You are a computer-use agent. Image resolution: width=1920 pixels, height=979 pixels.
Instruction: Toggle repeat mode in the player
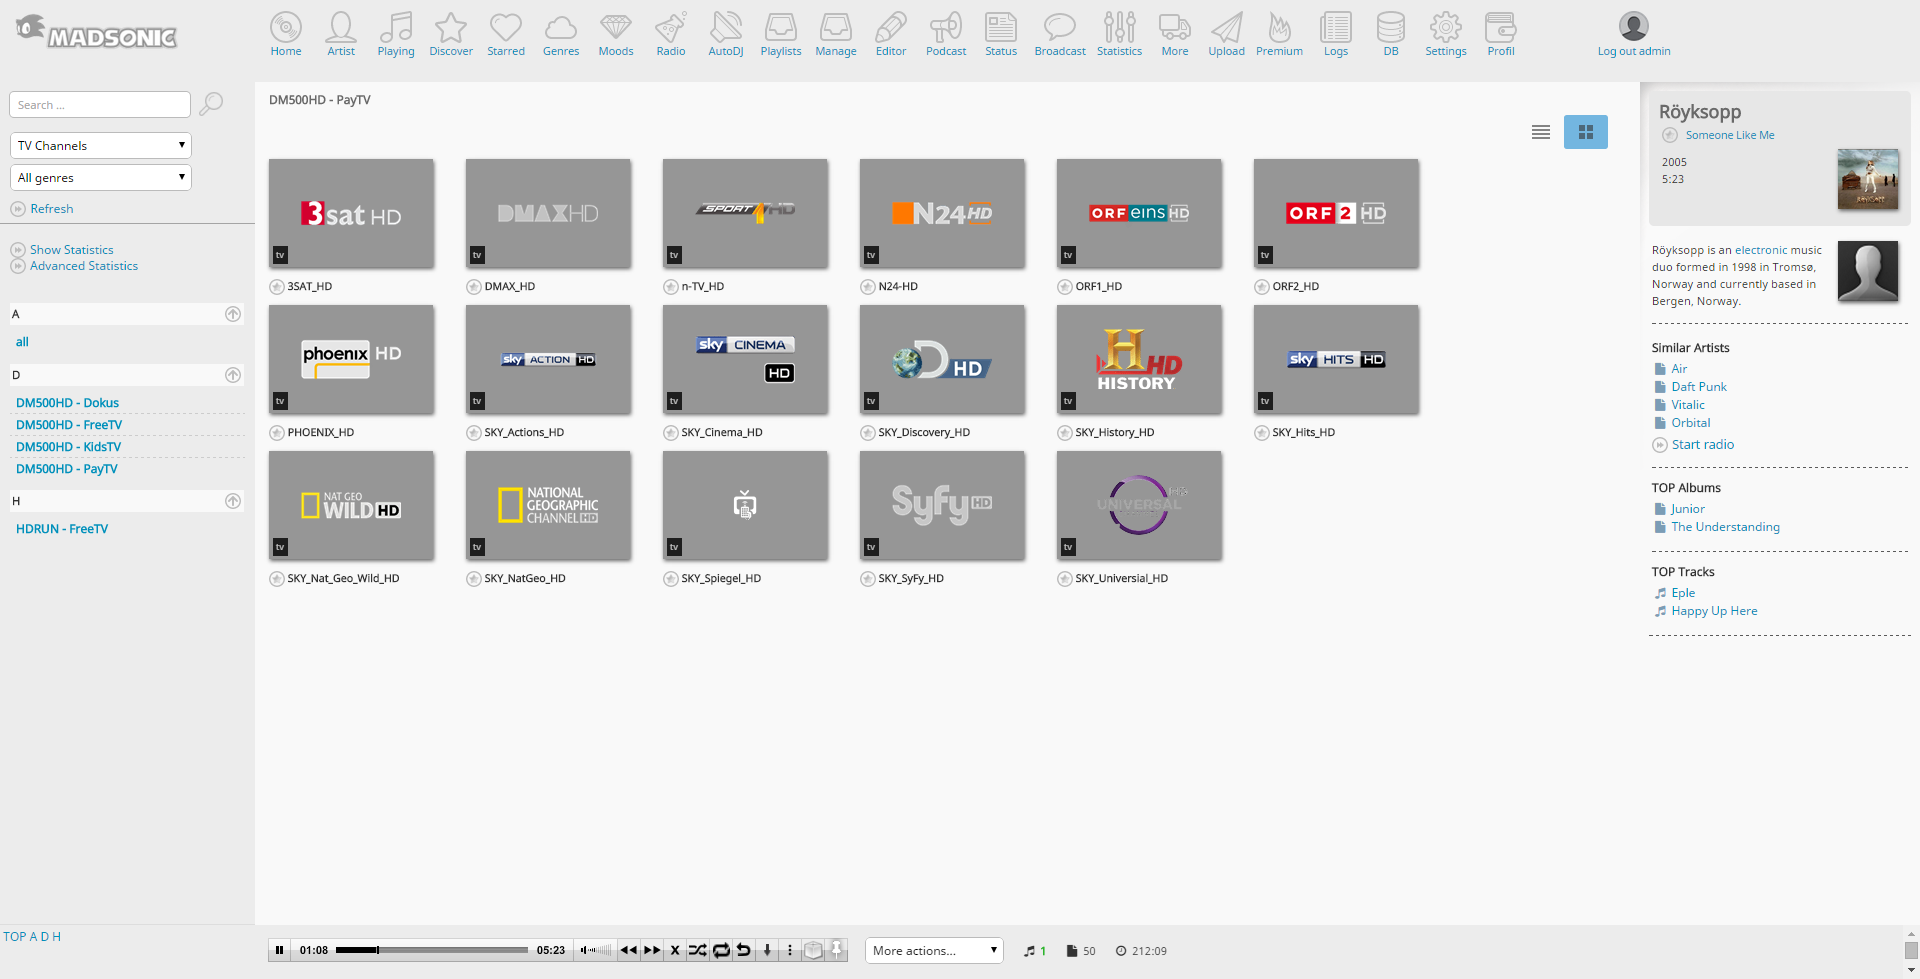(x=721, y=951)
